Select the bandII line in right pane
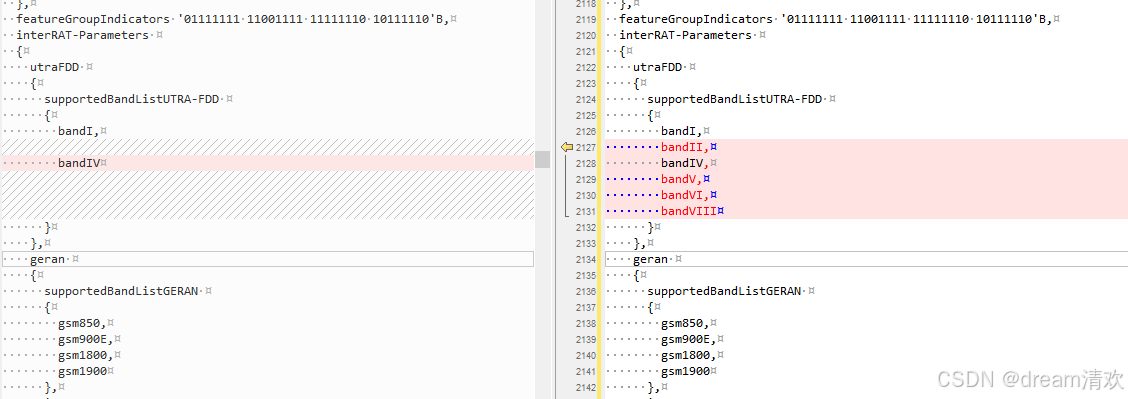Viewport: 1128px width, 399px height. [x=867, y=147]
